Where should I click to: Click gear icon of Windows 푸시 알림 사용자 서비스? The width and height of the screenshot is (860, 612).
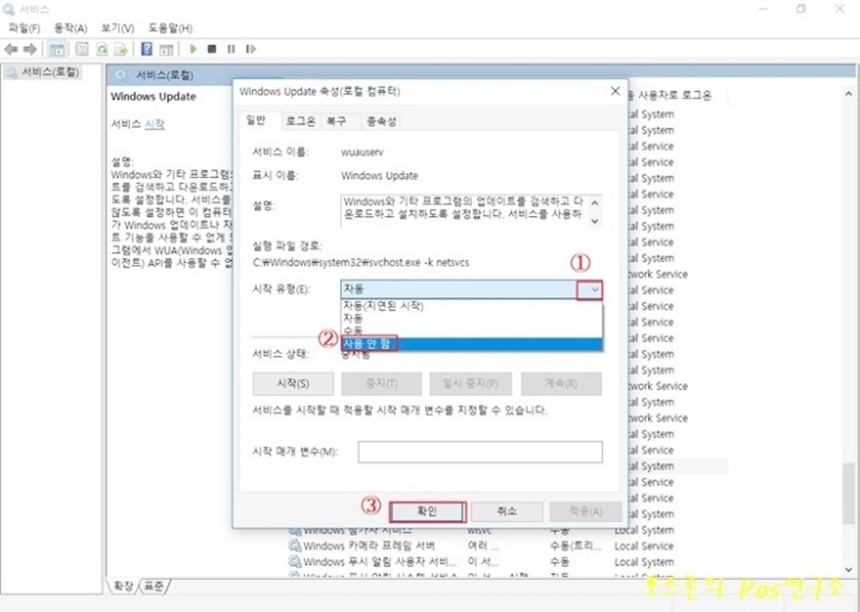coord(295,562)
